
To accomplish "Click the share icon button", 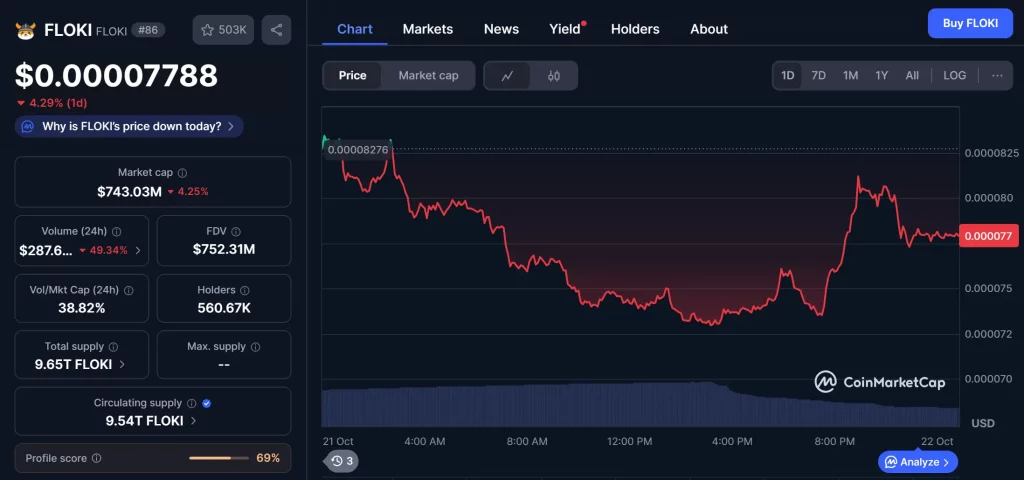I will tap(276, 30).
